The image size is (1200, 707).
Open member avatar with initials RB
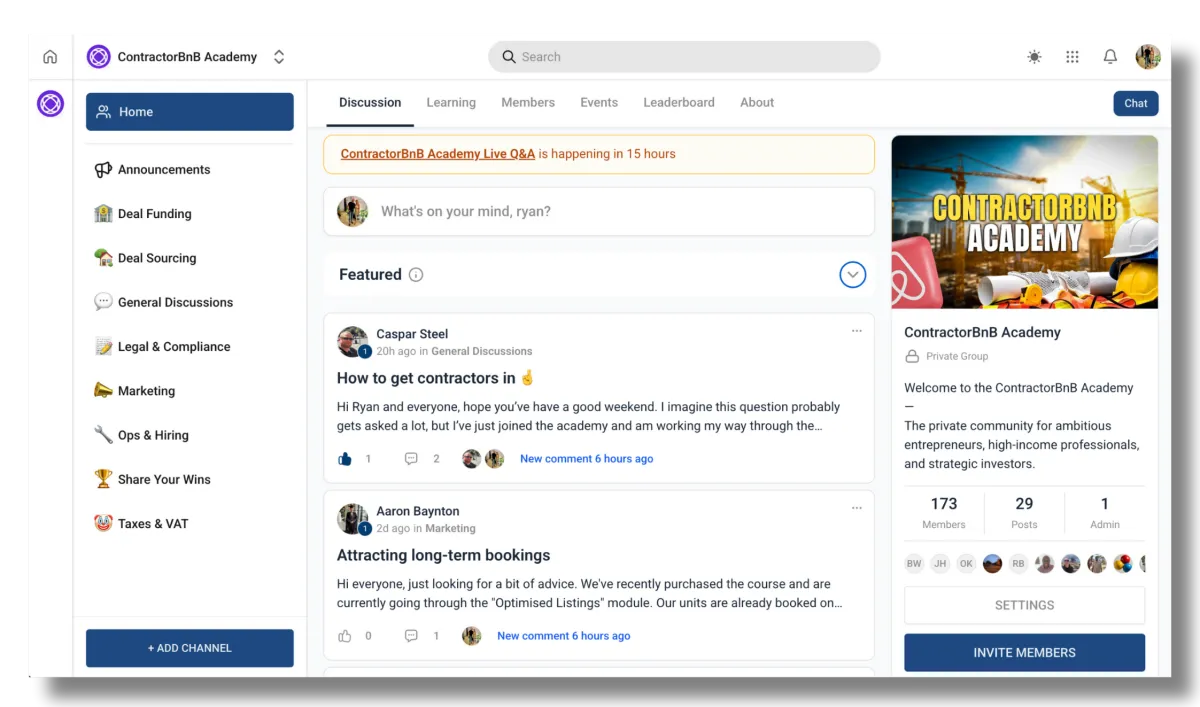(x=1018, y=563)
